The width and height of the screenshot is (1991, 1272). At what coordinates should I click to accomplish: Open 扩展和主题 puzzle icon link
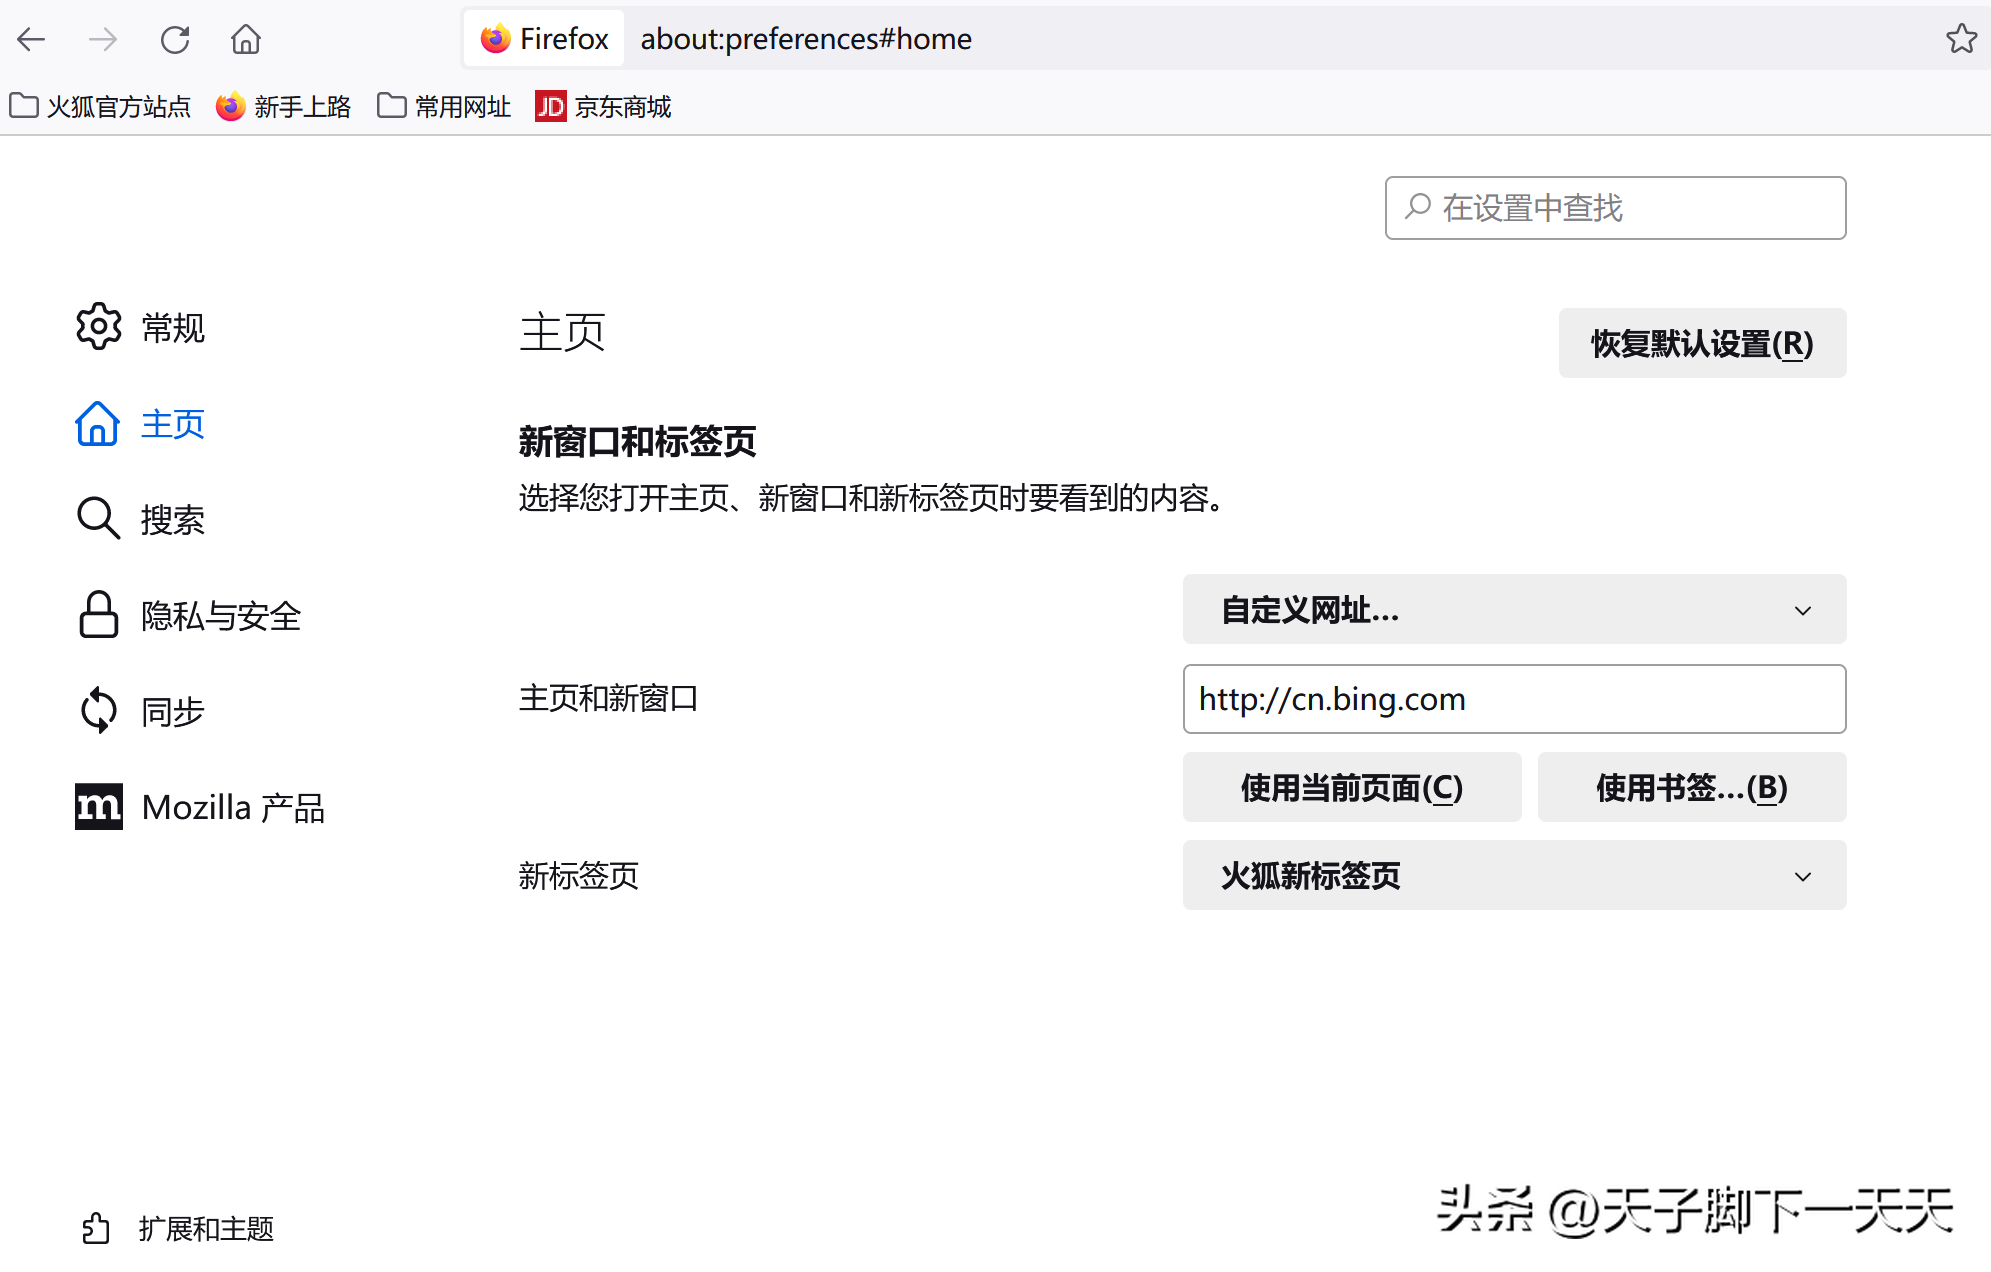pyautogui.click(x=97, y=1228)
